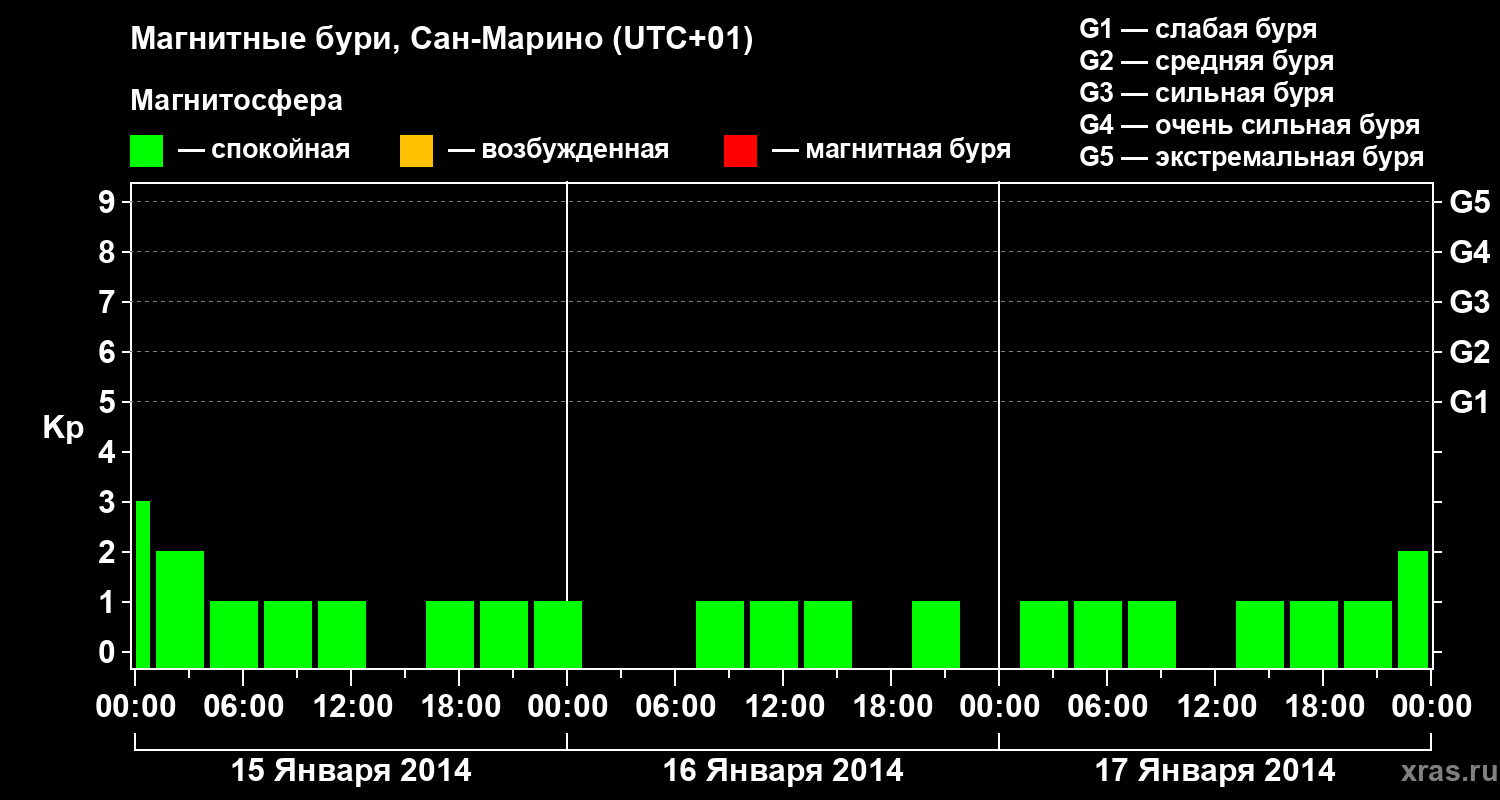1500x800 pixels.
Task: Click the 'G1' label on the right axis
Action: pyautogui.click(x=1469, y=402)
